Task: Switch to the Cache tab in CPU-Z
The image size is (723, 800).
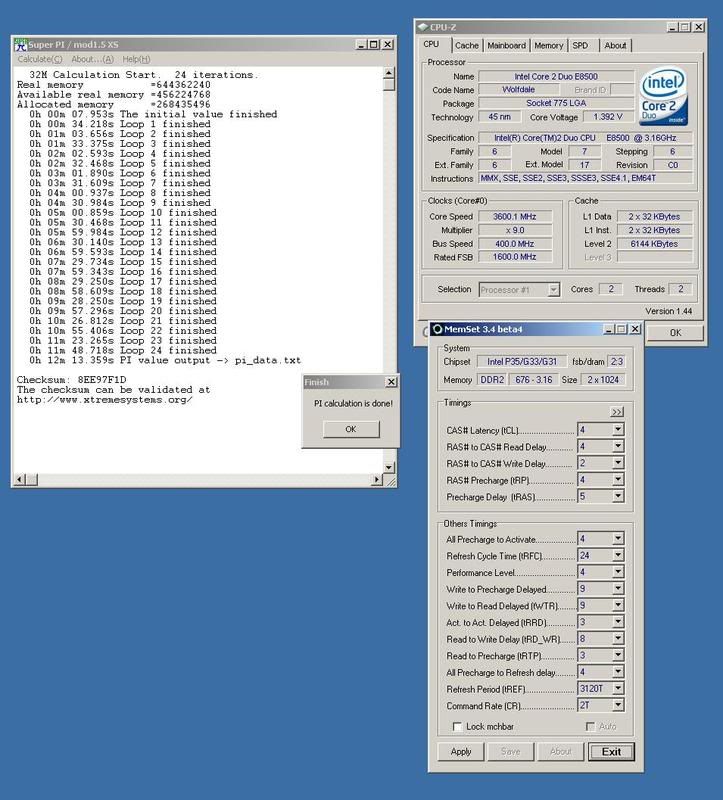Action: (467, 45)
